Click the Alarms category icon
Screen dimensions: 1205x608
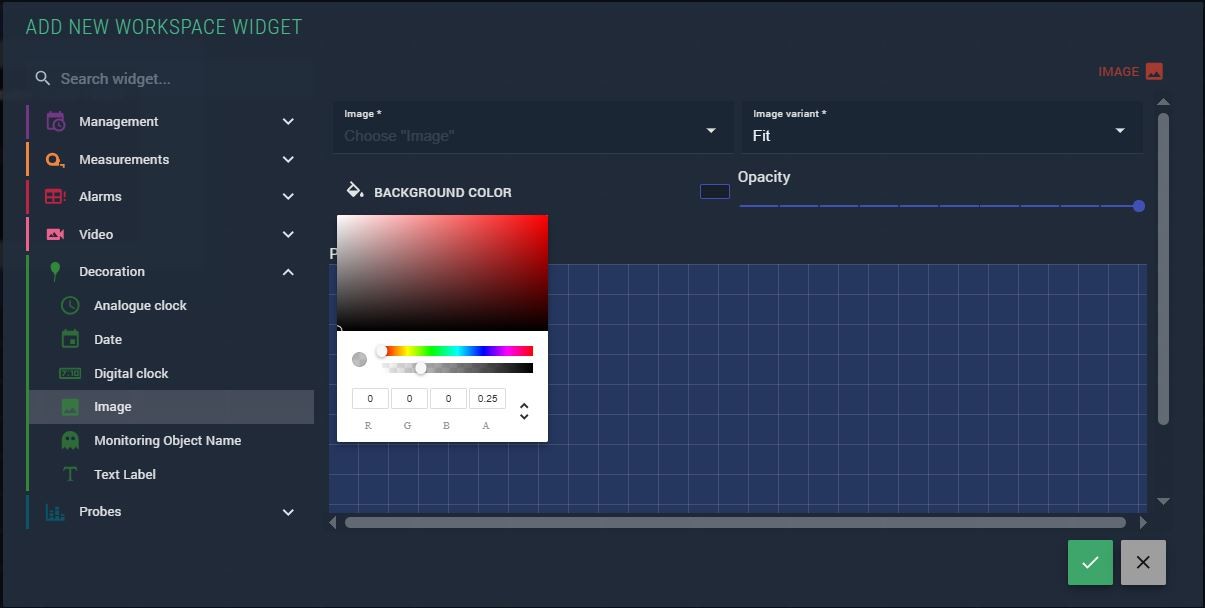(56, 197)
